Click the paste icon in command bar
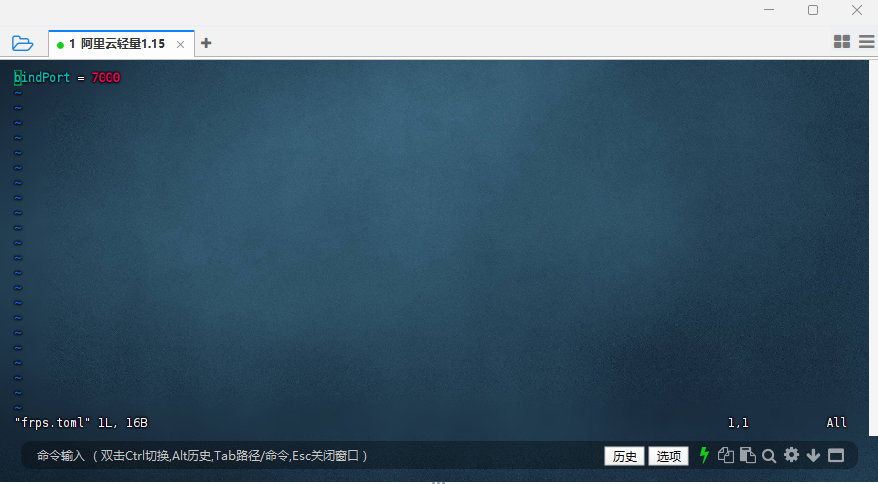The height and width of the screenshot is (484, 878). (x=747, y=455)
